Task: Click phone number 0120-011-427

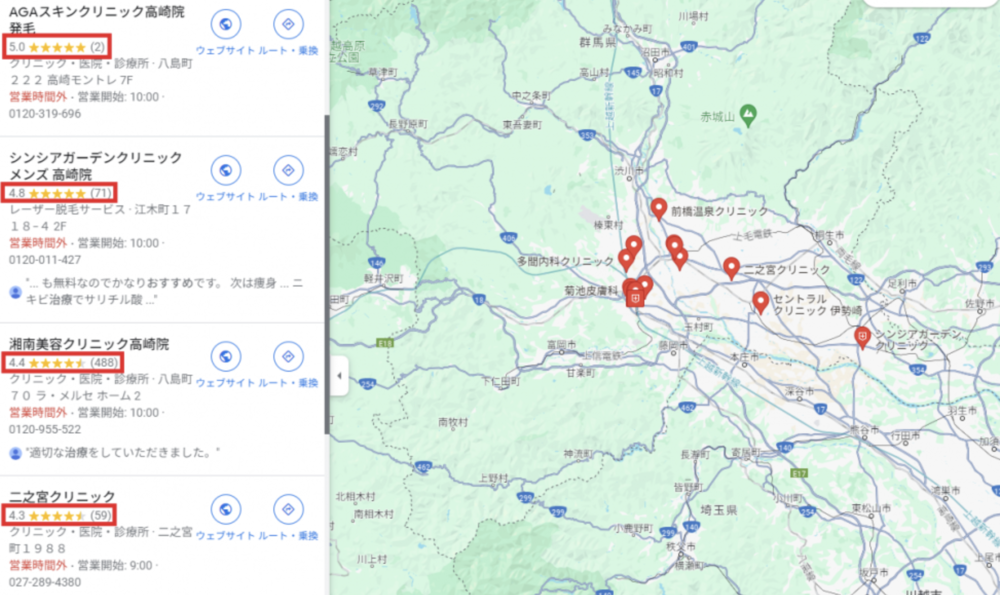Action: pyautogui.click(x=45, y=260)
